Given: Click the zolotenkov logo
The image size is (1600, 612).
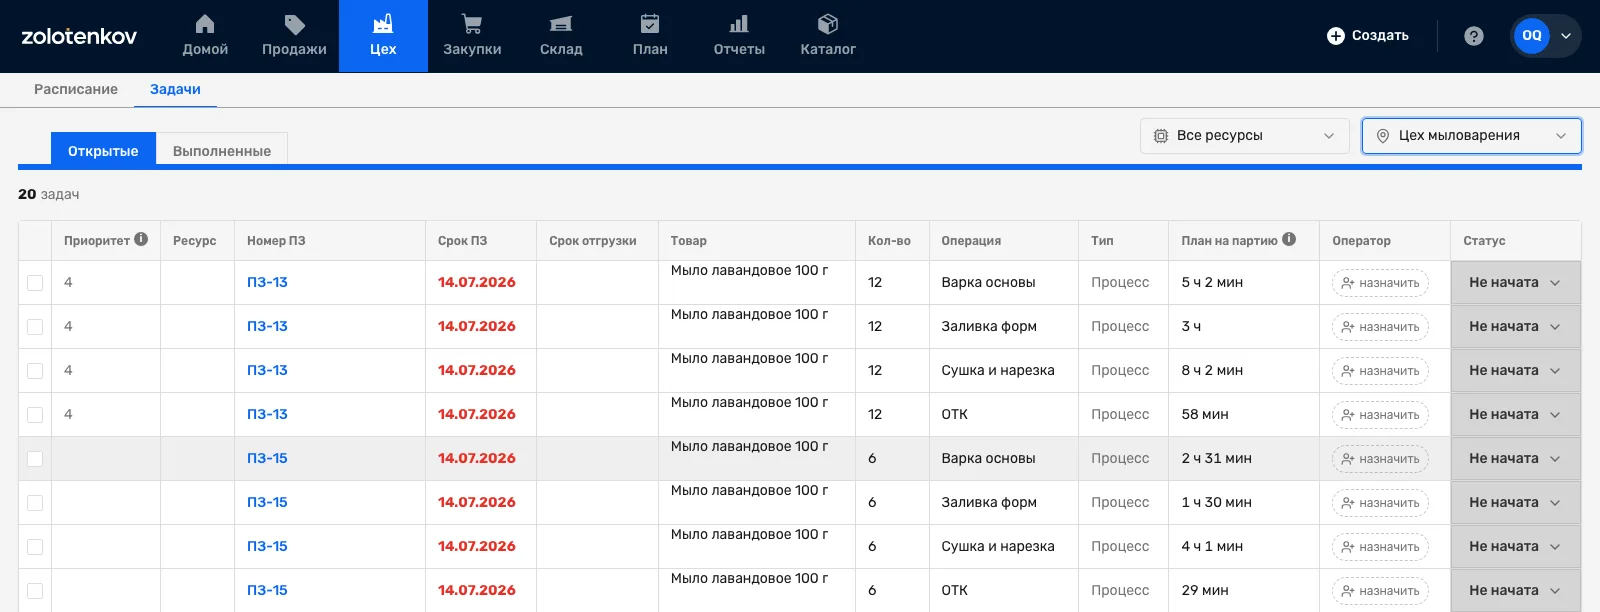Looking at the screenshot, I should tap(79, 36).
